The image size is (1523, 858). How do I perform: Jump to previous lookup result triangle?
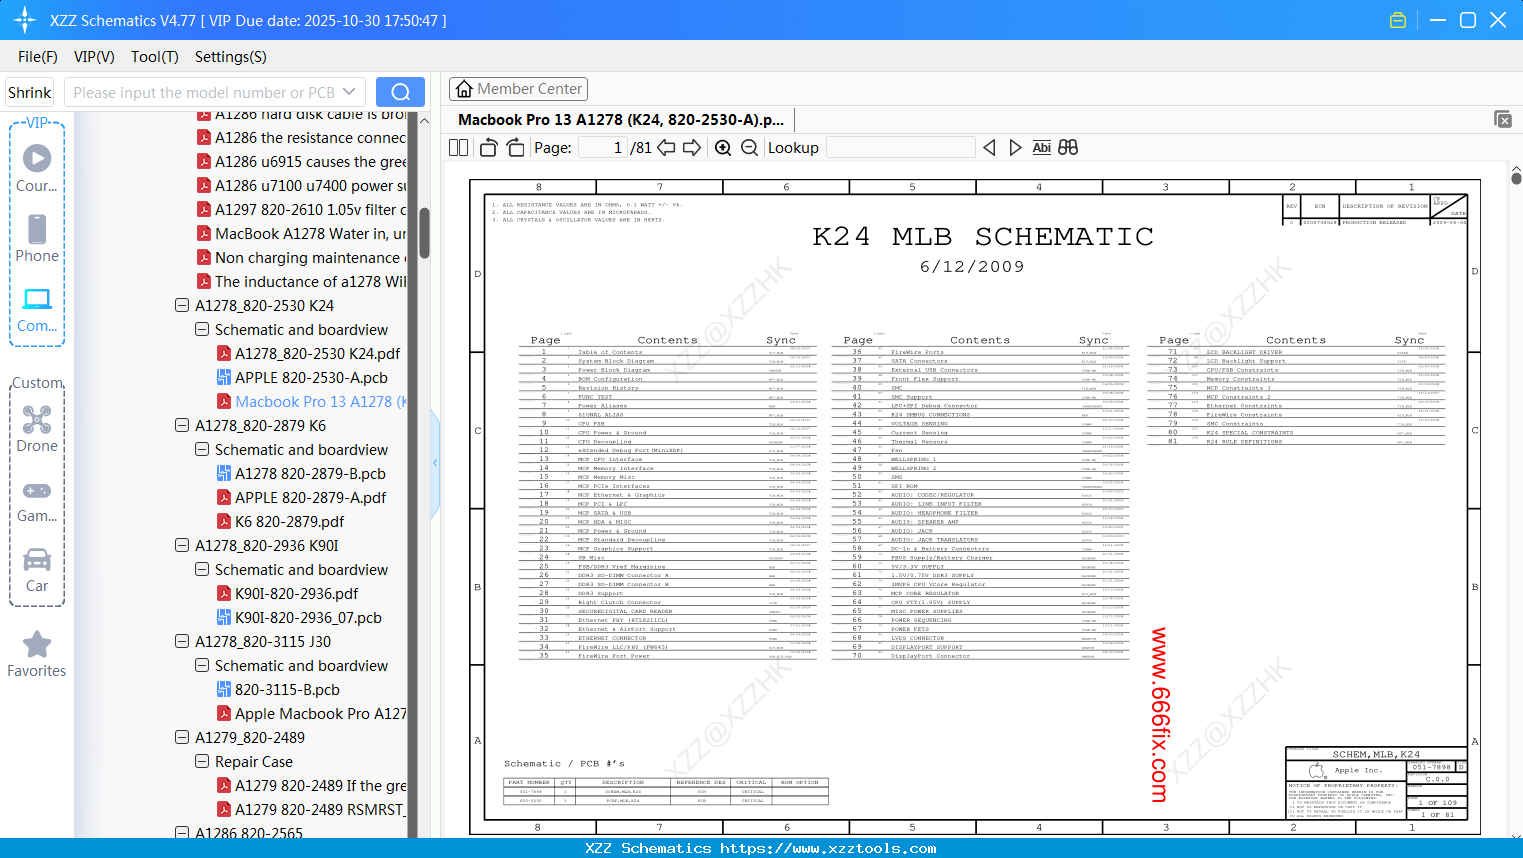(989, 148)
